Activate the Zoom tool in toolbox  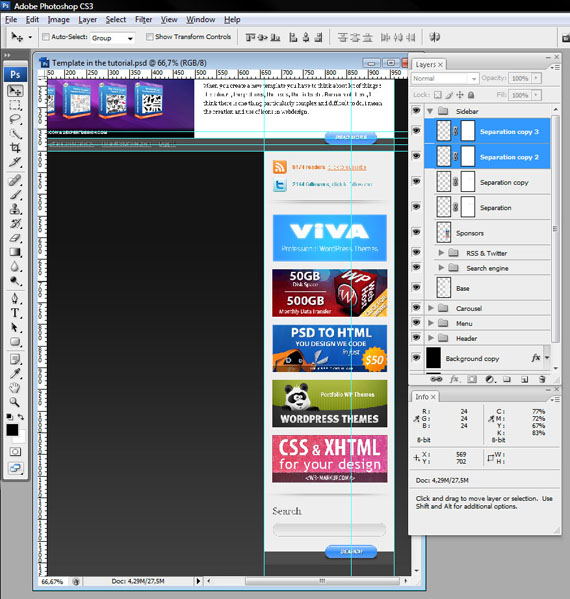pos(15,402)
